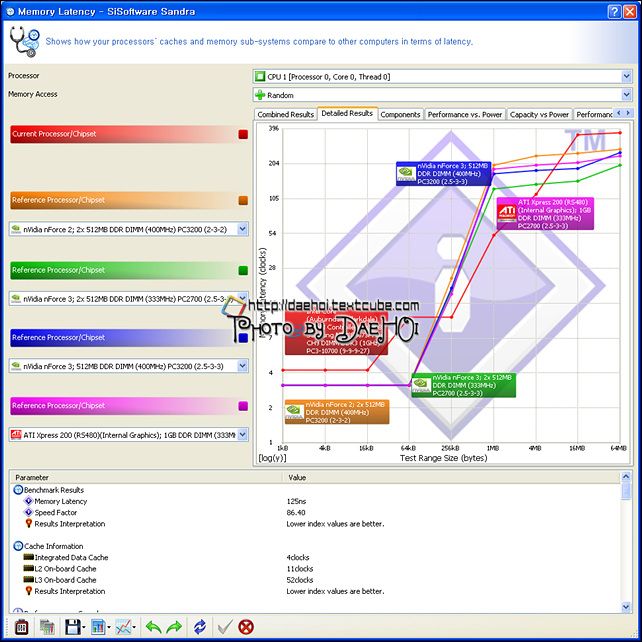The image size is (642, 642).
Task: Click the results list scrollbar thumb
Action: [626, 491]
